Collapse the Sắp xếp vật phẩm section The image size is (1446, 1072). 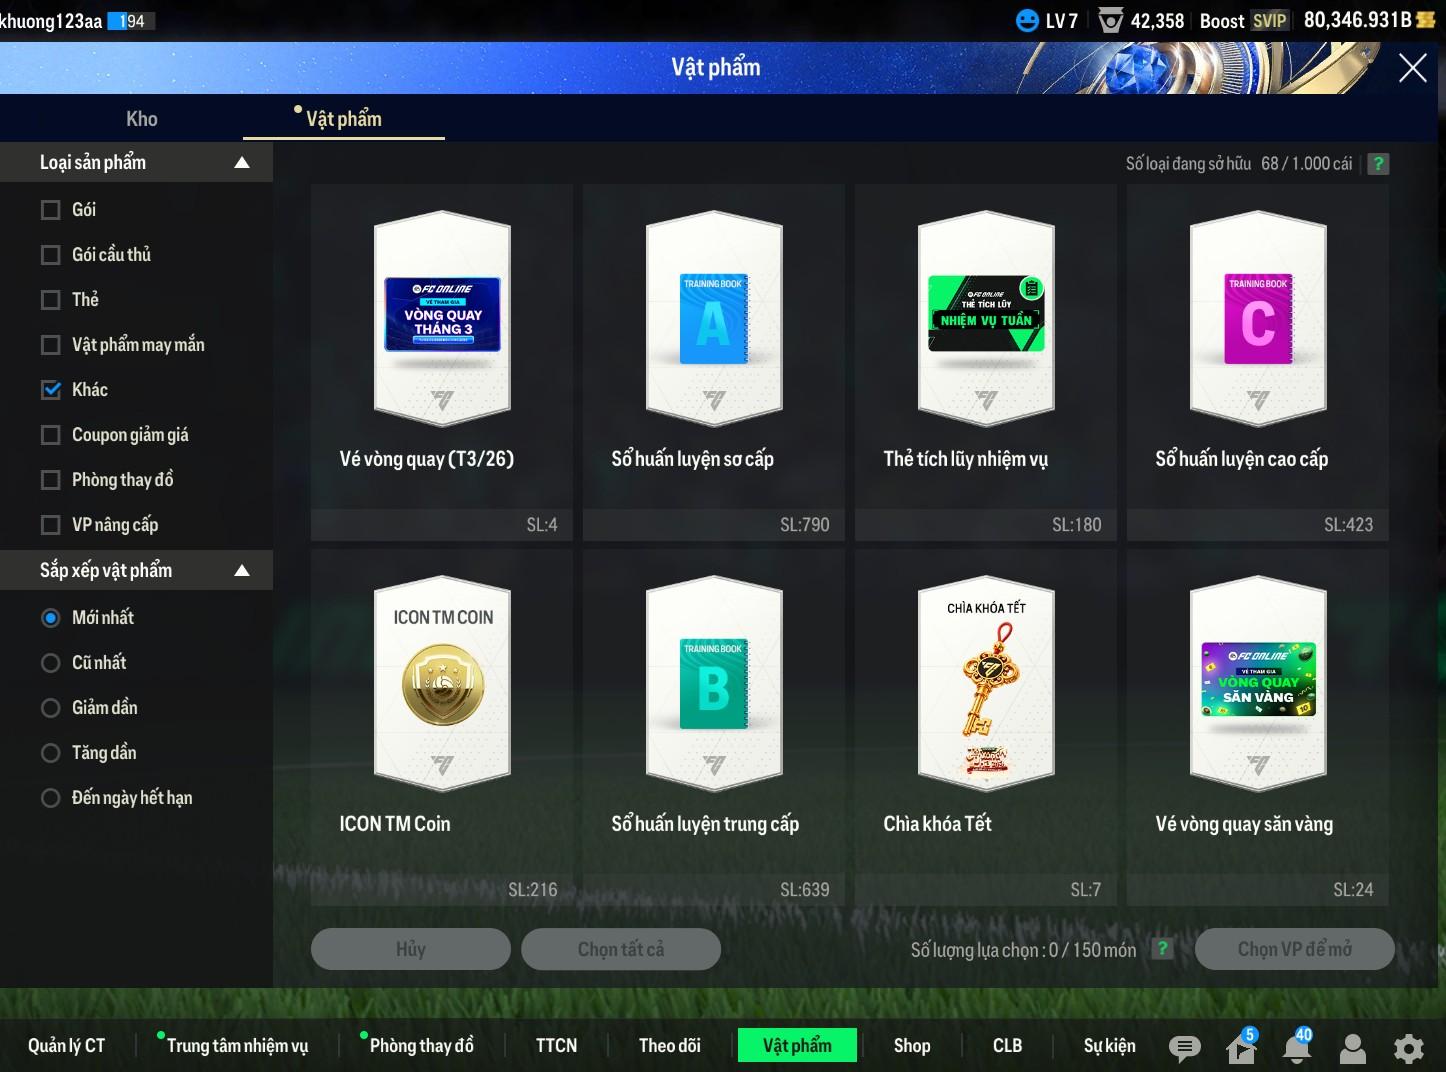click(241, 571)
